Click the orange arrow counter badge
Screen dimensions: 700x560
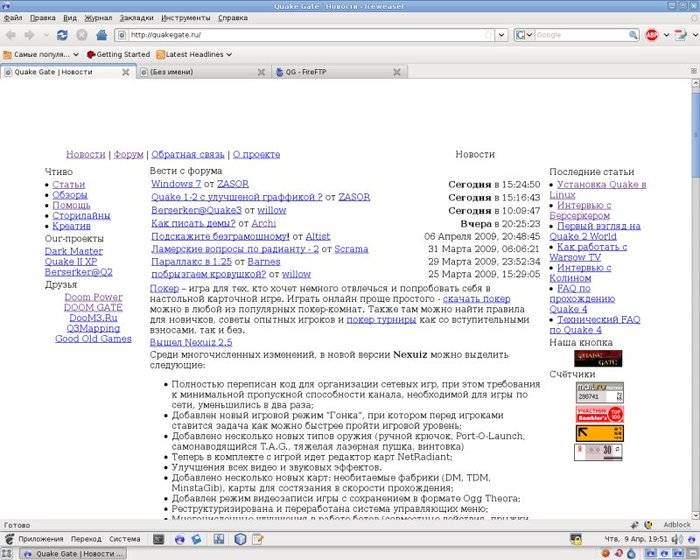point(600,433)
